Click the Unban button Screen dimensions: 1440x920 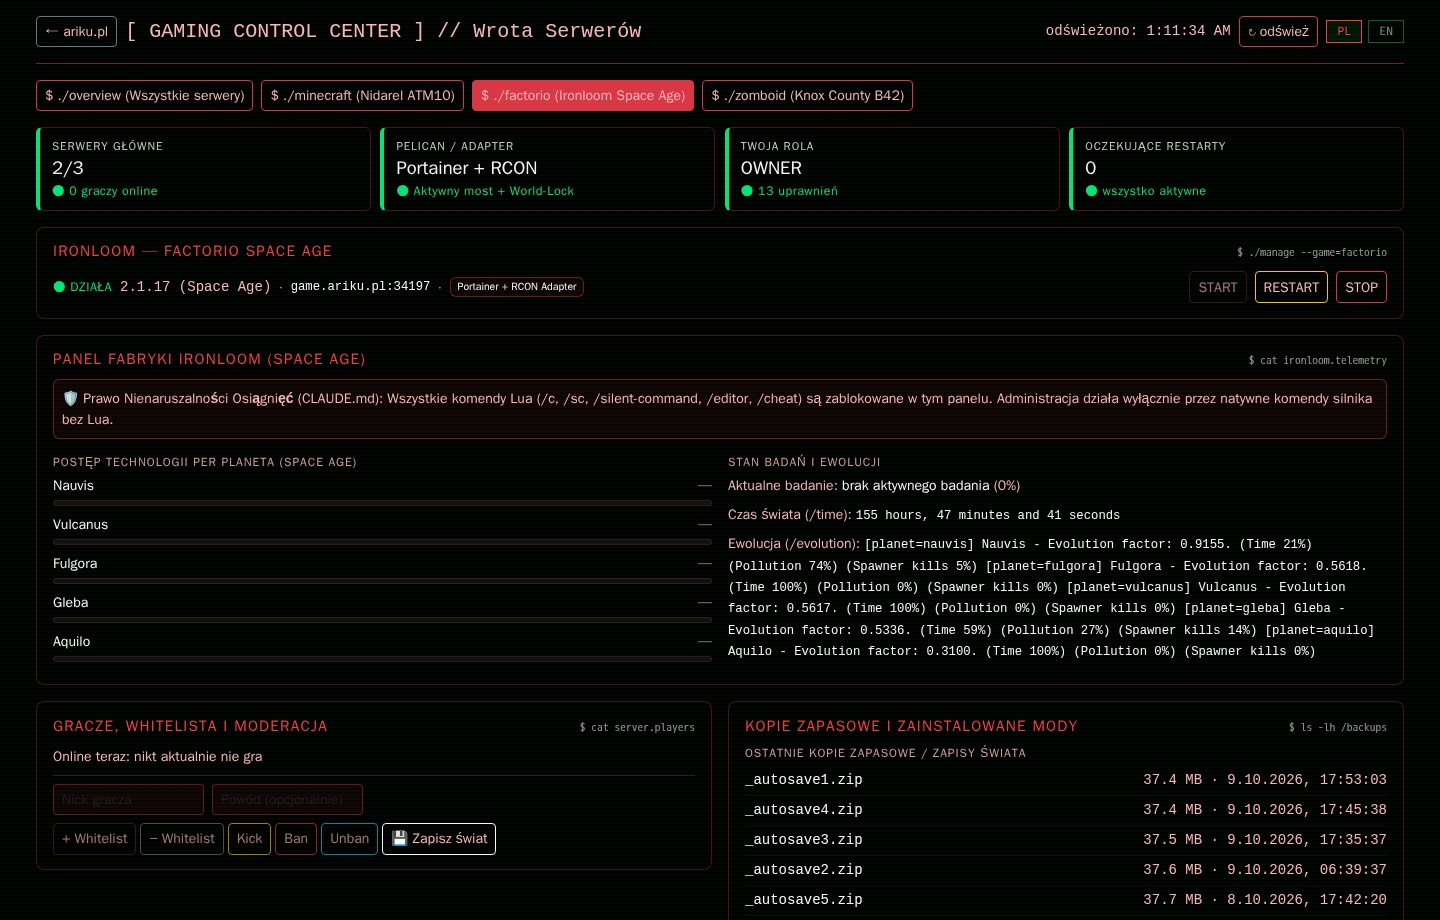tap(350, 838)
